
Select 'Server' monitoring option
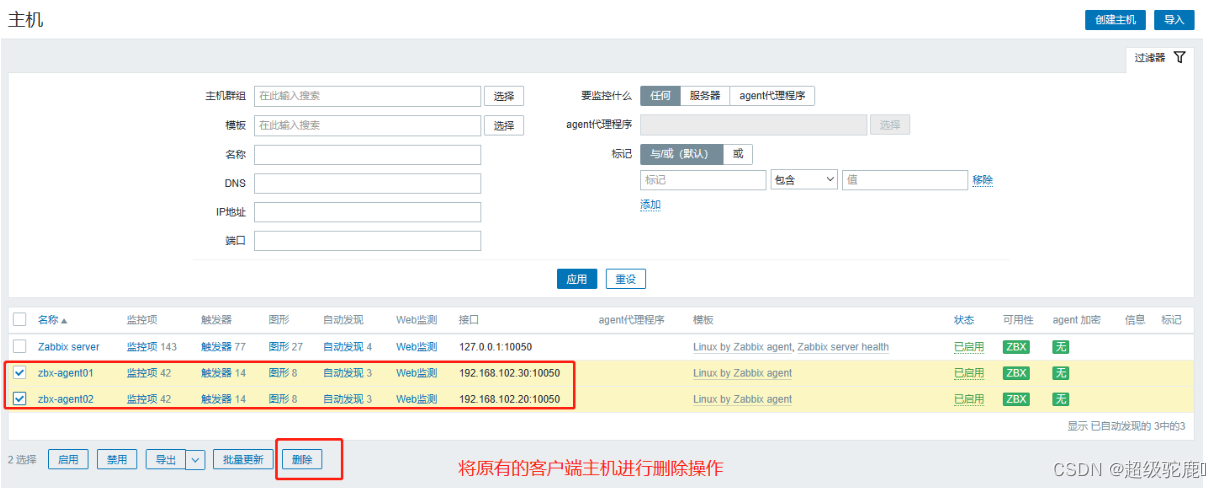(705, 96)
